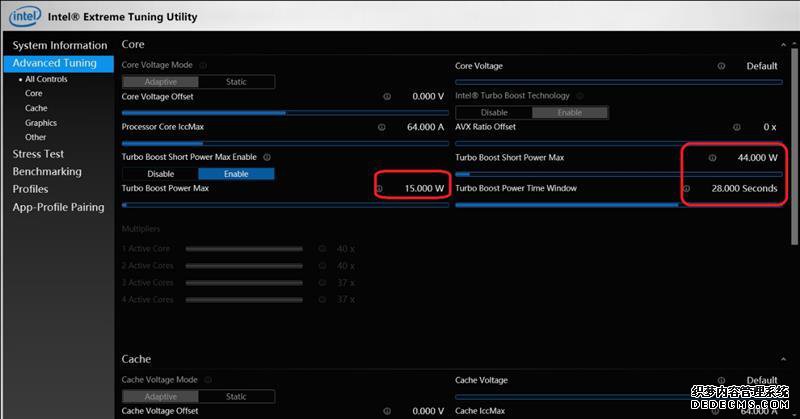Viewport: 800px width, 419px height.
Task: Click the Core Voltage Default value
Action: [x=762, y=66]
